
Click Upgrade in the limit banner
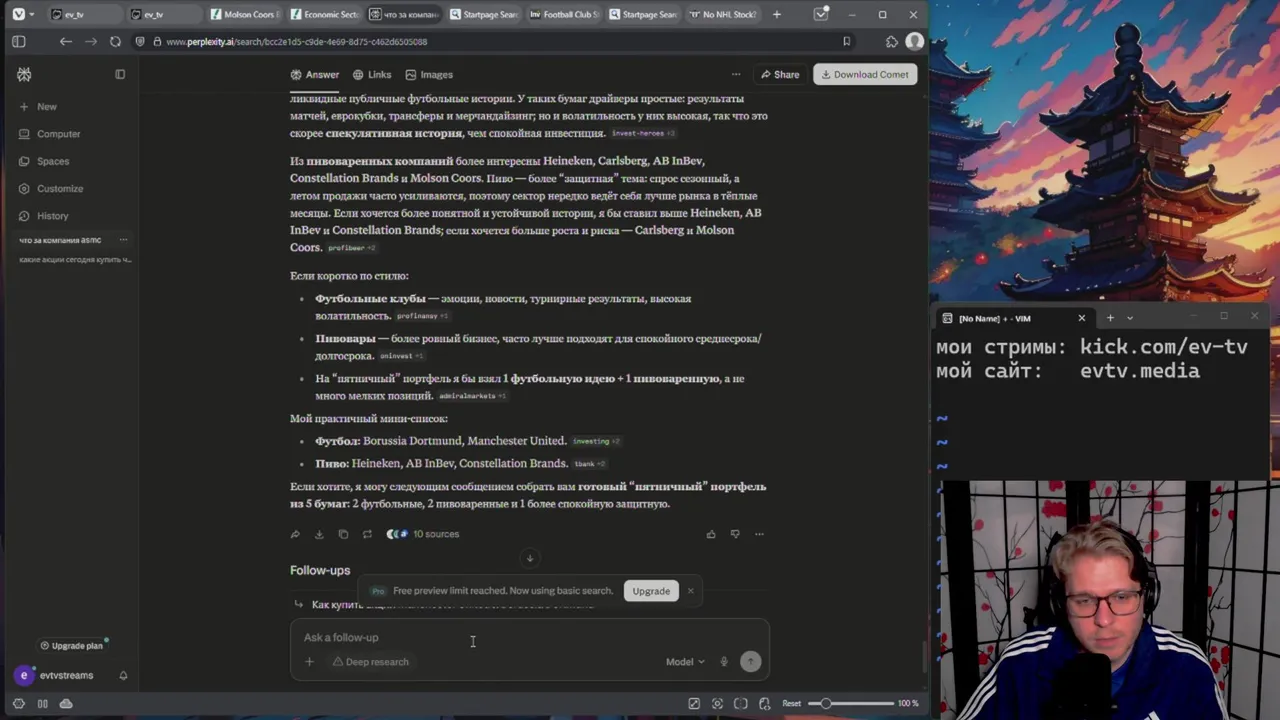651,591
